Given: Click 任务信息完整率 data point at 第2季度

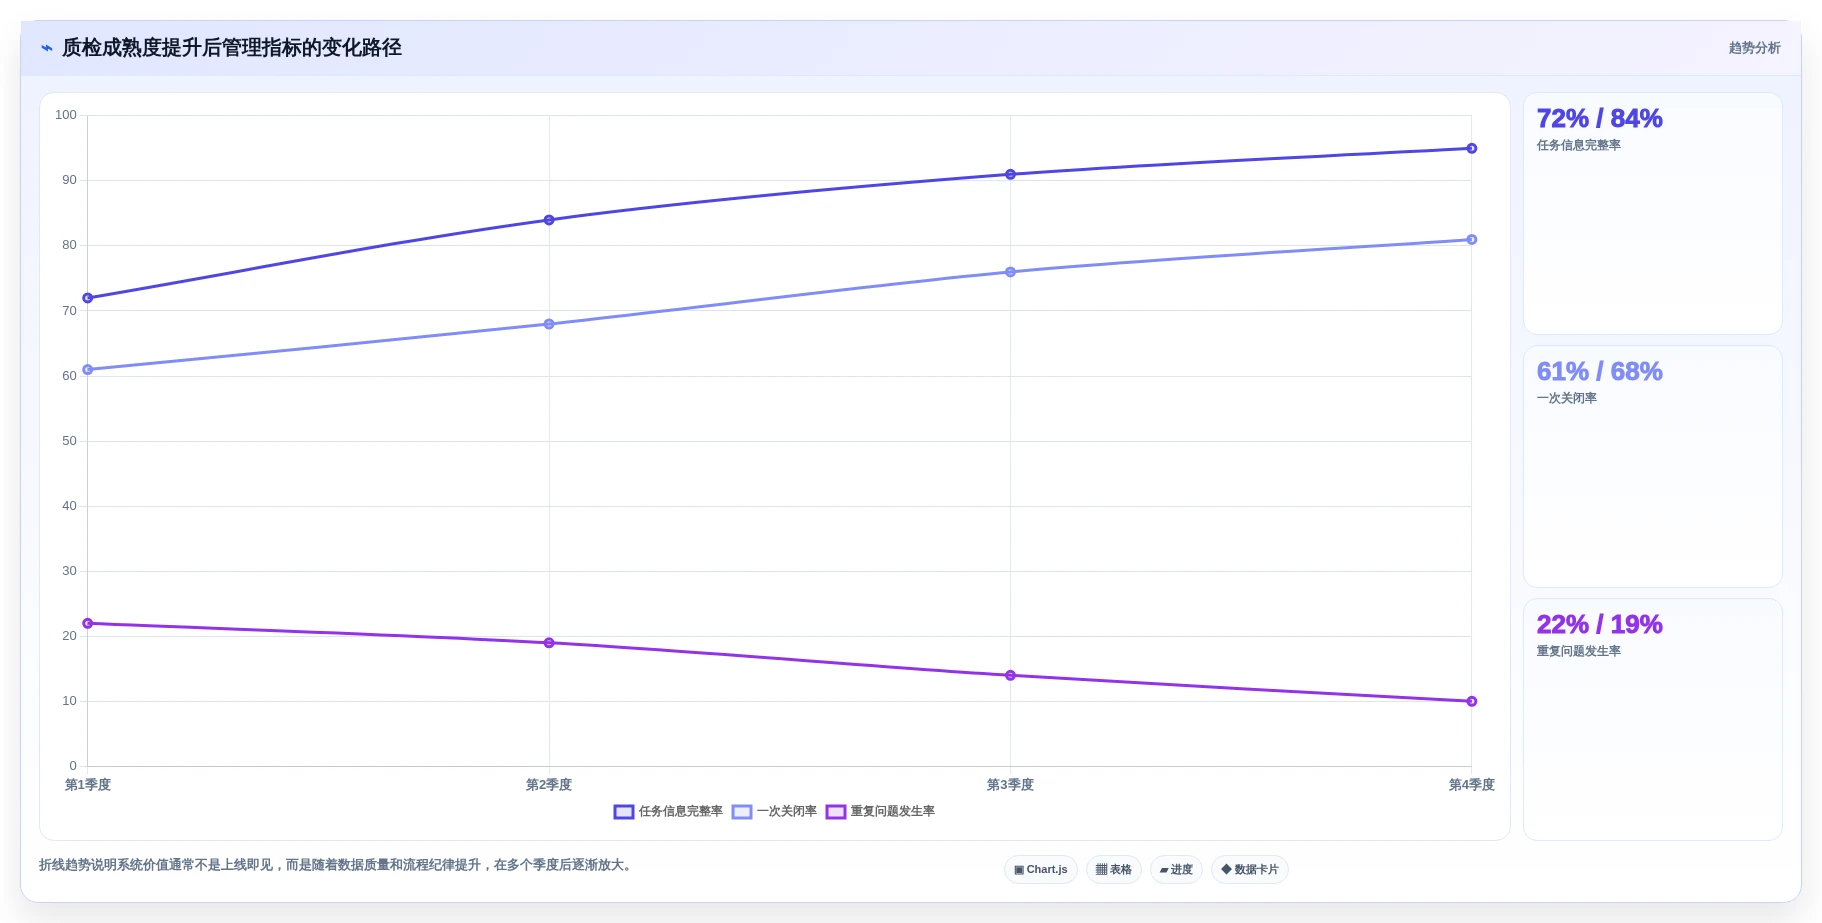Looking at the screenshot, I should pos(549,220).
